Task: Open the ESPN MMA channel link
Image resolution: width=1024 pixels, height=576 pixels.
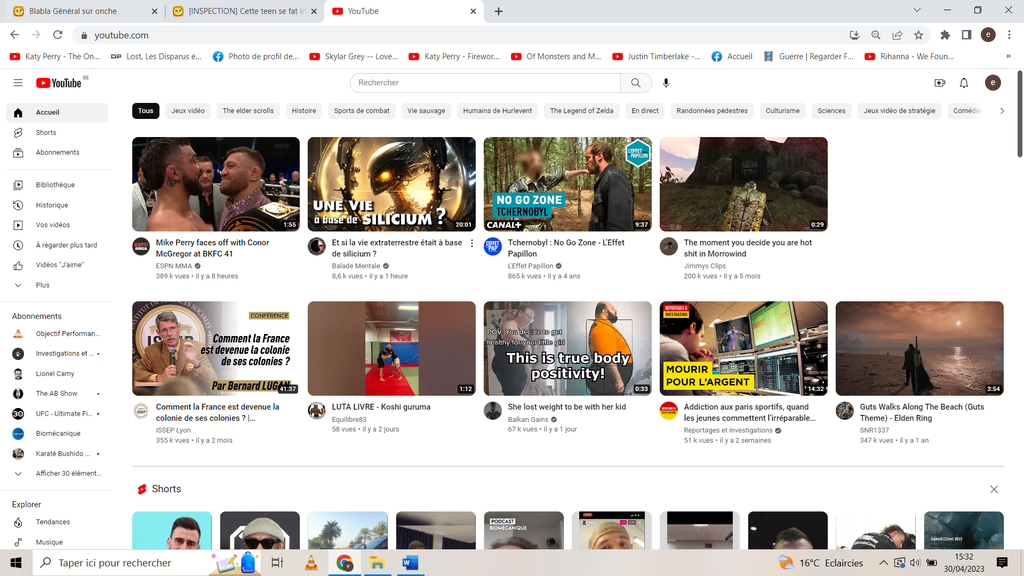Action: pyautogui.click(x=175, y=266)
